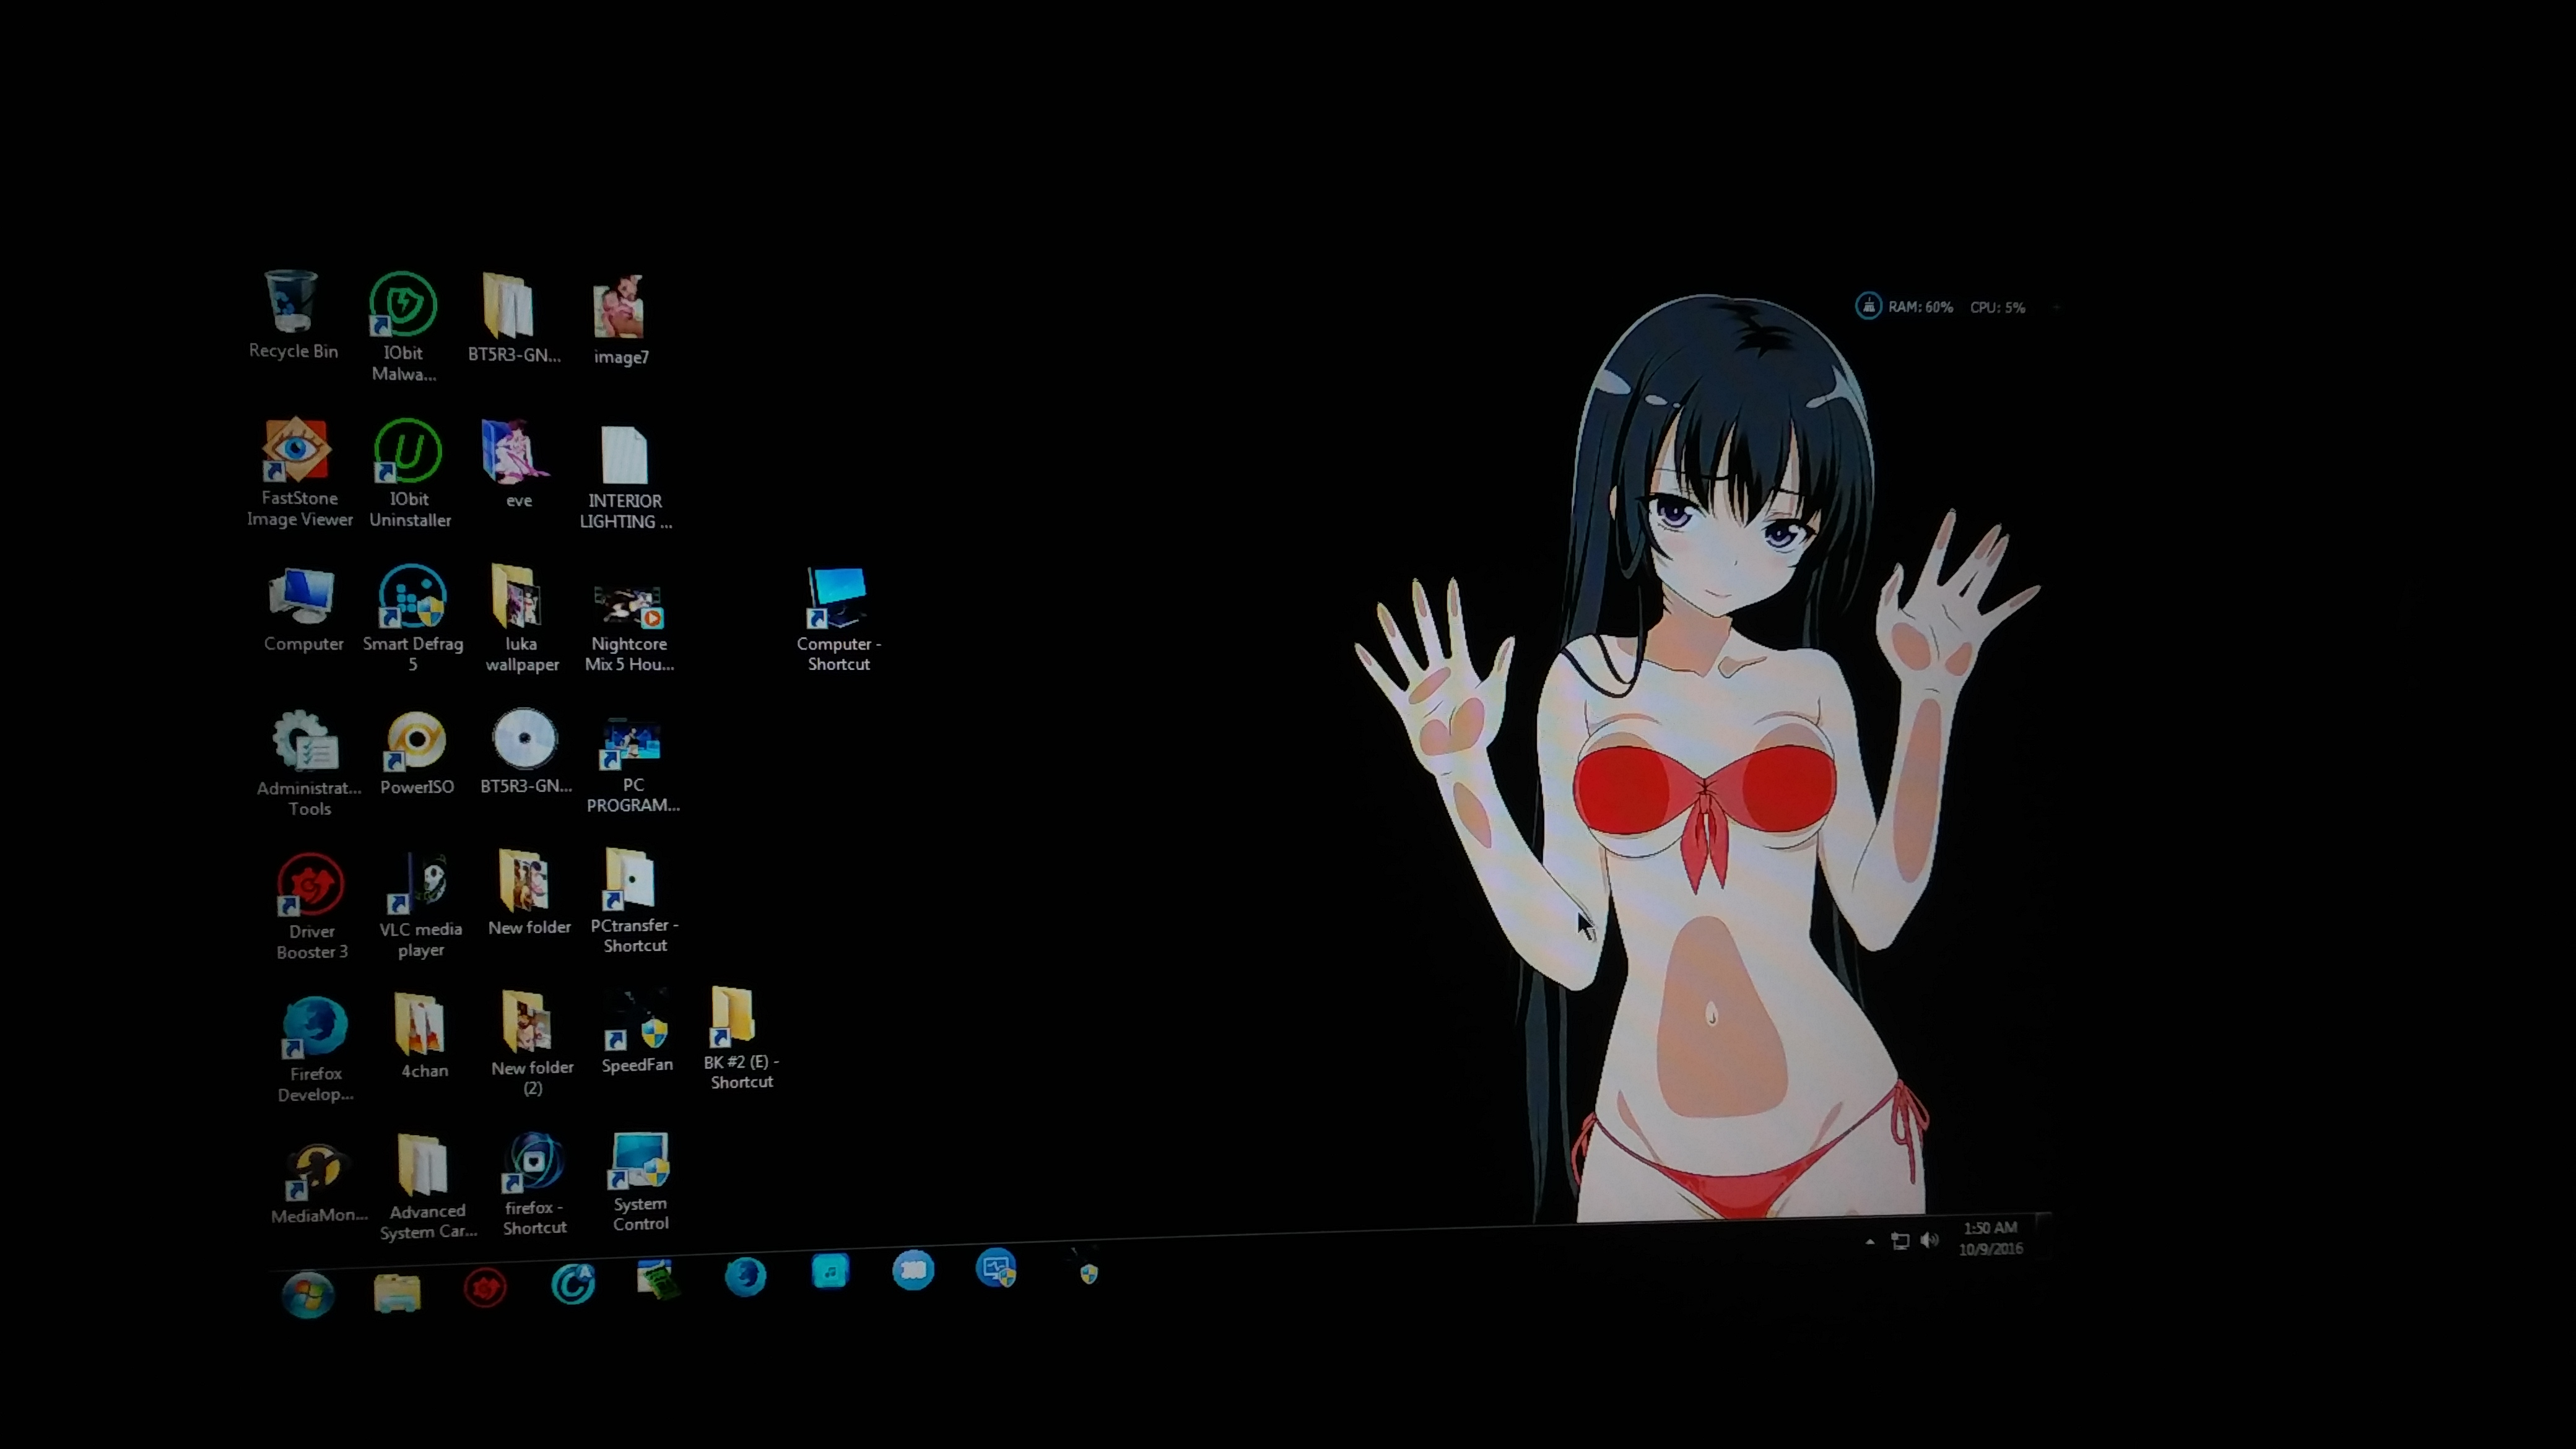
Task: Open the PCtransfer - Shortcut folder
Action: click(629, 879)
